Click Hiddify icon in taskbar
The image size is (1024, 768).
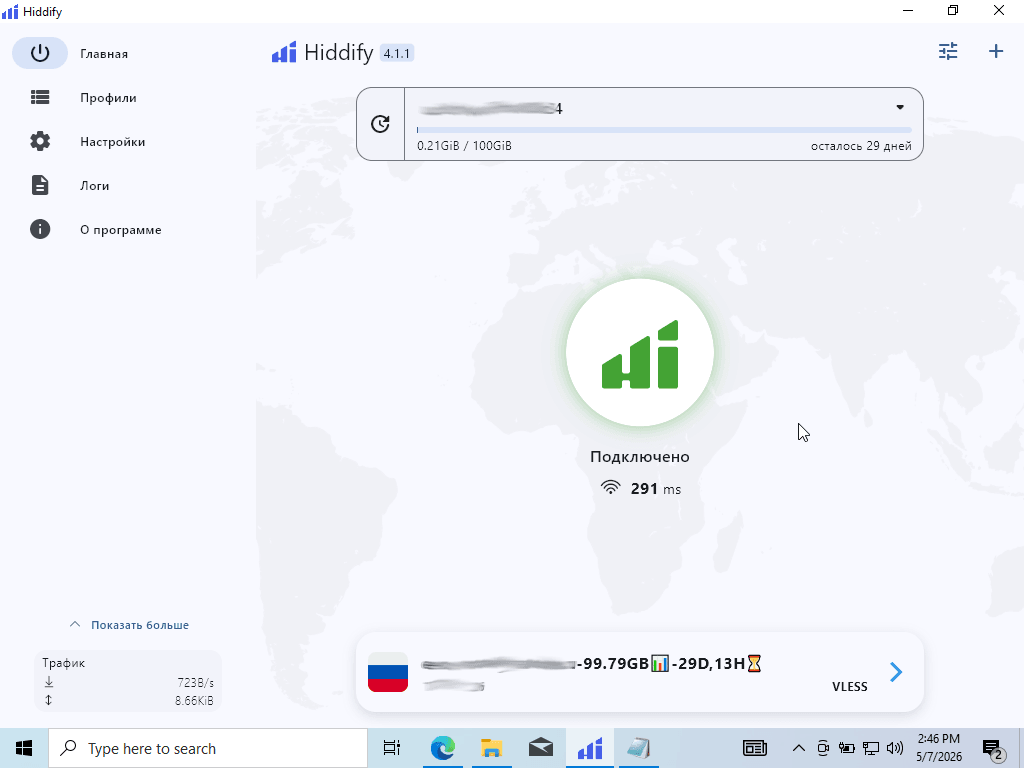tap(590, 748)
